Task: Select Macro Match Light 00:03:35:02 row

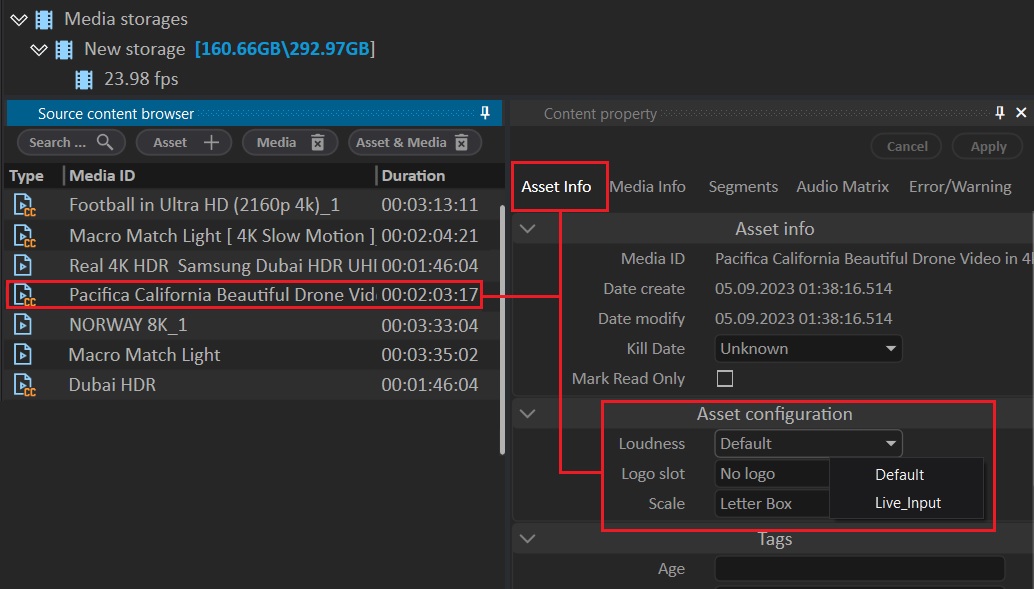Action: (252, 354)
